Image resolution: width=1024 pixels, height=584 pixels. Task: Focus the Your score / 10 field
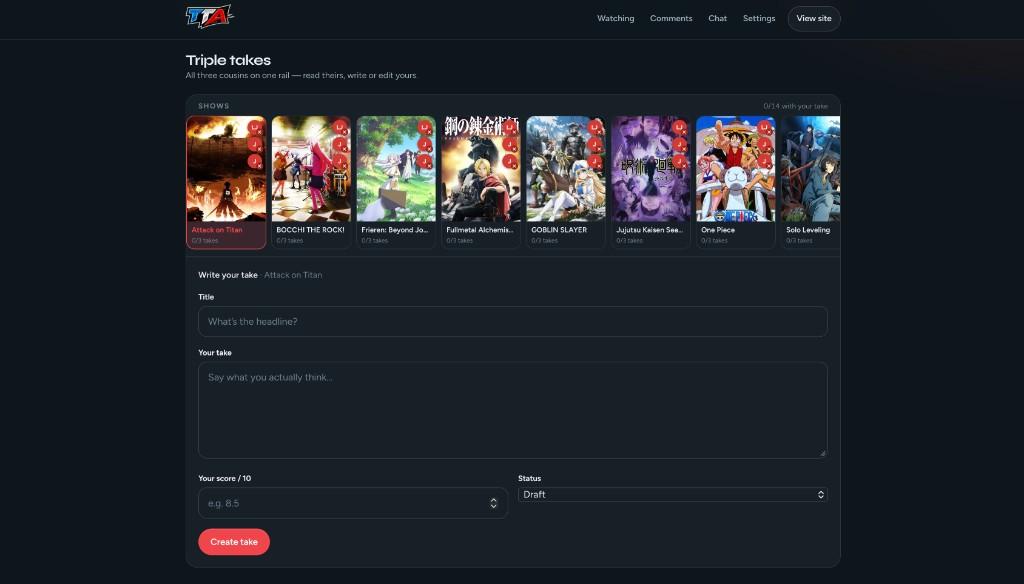[353, 503]
